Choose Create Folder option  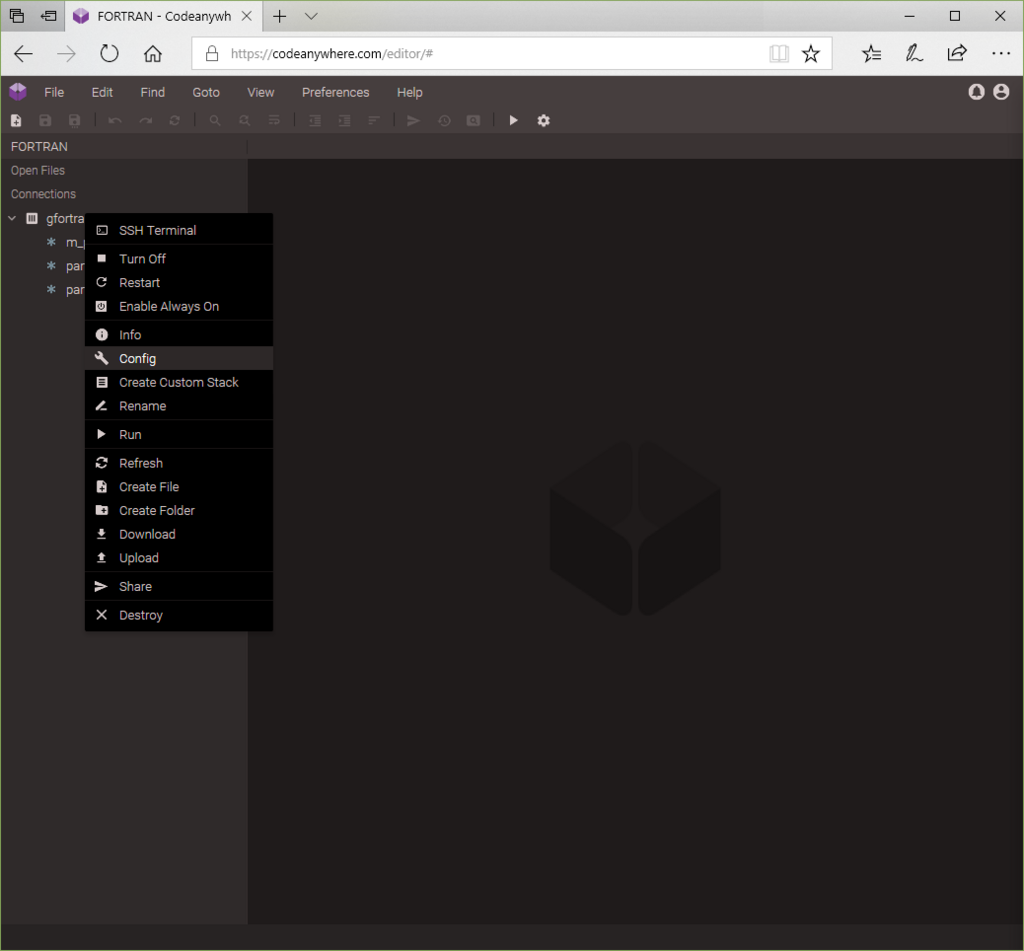click(x=179, y=510)
